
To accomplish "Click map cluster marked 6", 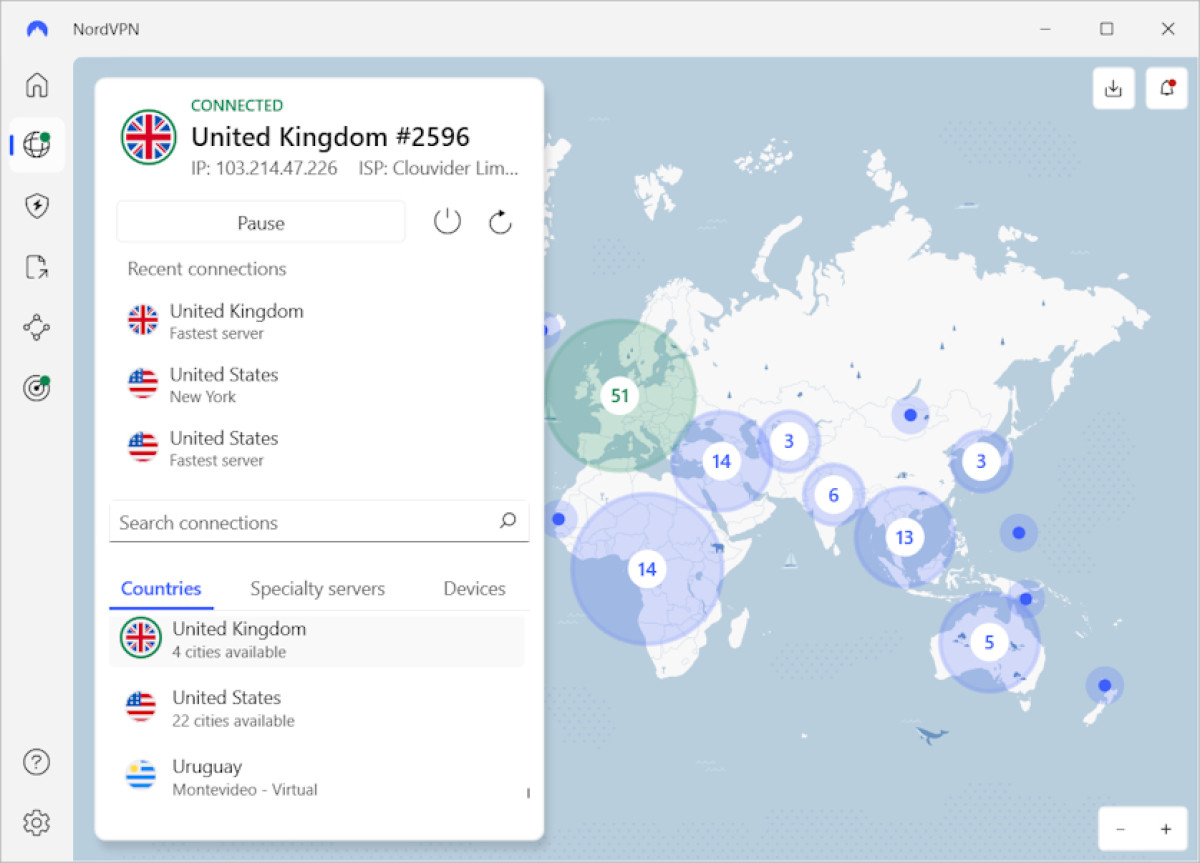I will click(833, 494).
